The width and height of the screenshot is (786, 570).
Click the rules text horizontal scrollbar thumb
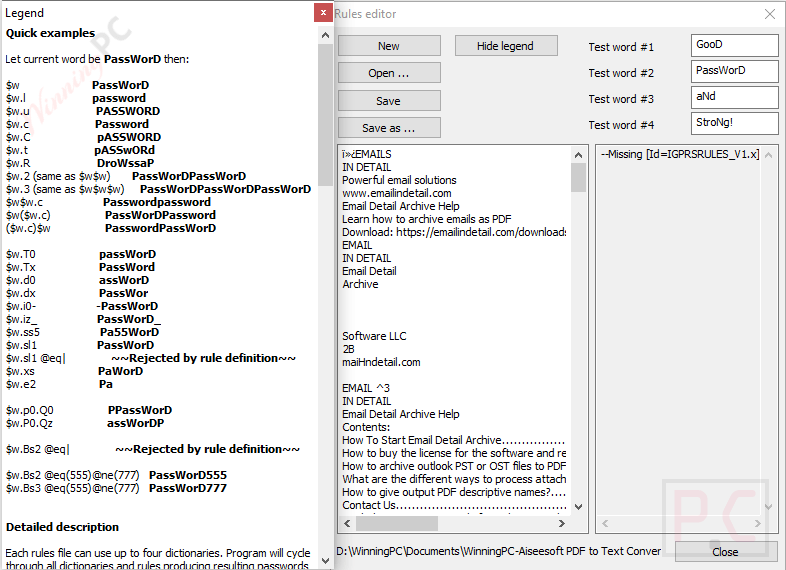point(397,523)
